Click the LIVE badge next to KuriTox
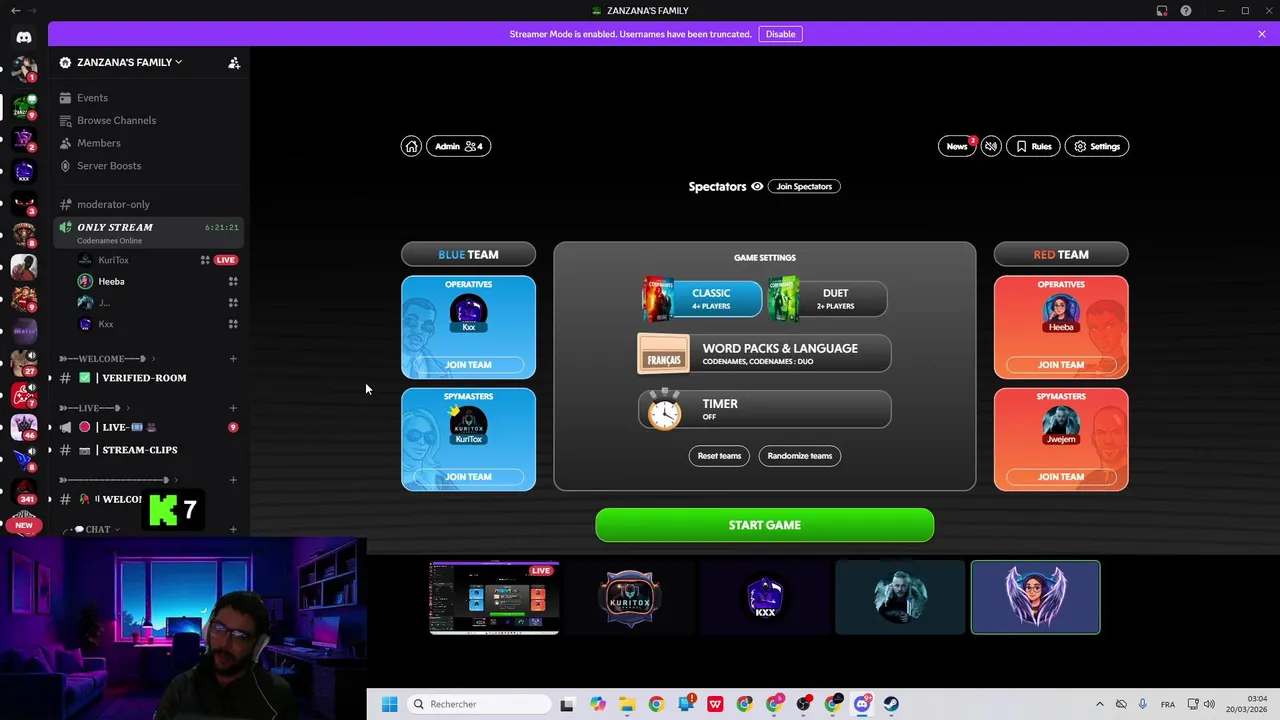Screen dimensions: 1280x720 pyautogui.click(x=226, y=260)
